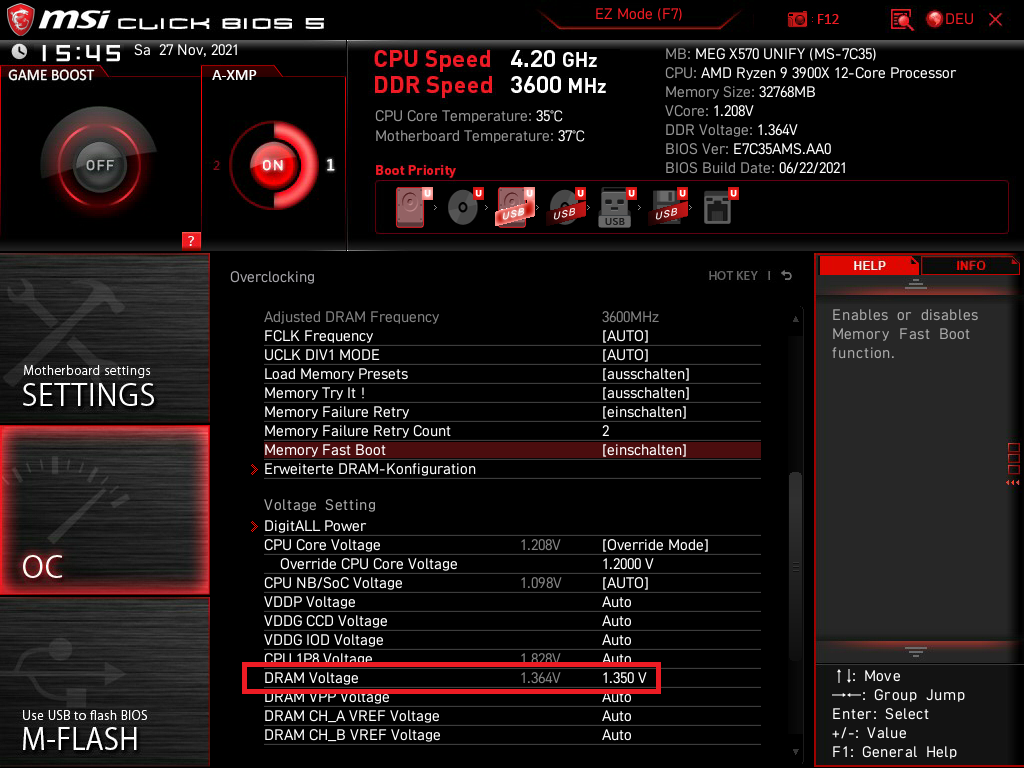
Task: Switch to the INFO tab
Action: click(970, 265)
